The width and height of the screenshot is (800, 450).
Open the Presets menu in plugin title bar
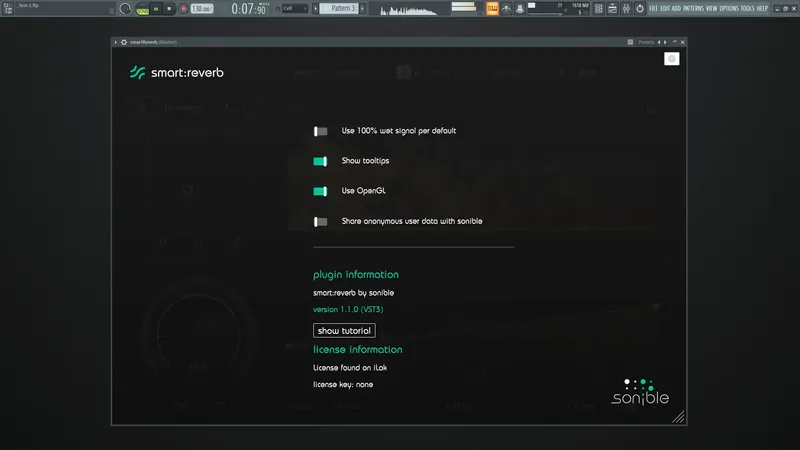click(x=646, y=42)
